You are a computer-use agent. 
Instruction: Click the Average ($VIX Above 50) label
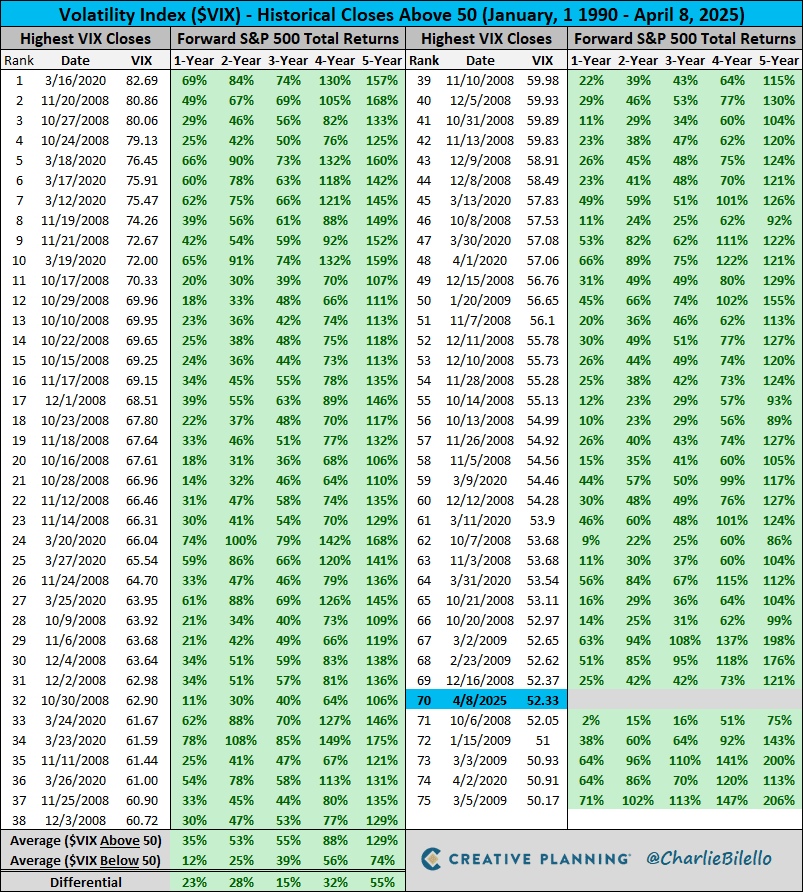coord(85,841)
